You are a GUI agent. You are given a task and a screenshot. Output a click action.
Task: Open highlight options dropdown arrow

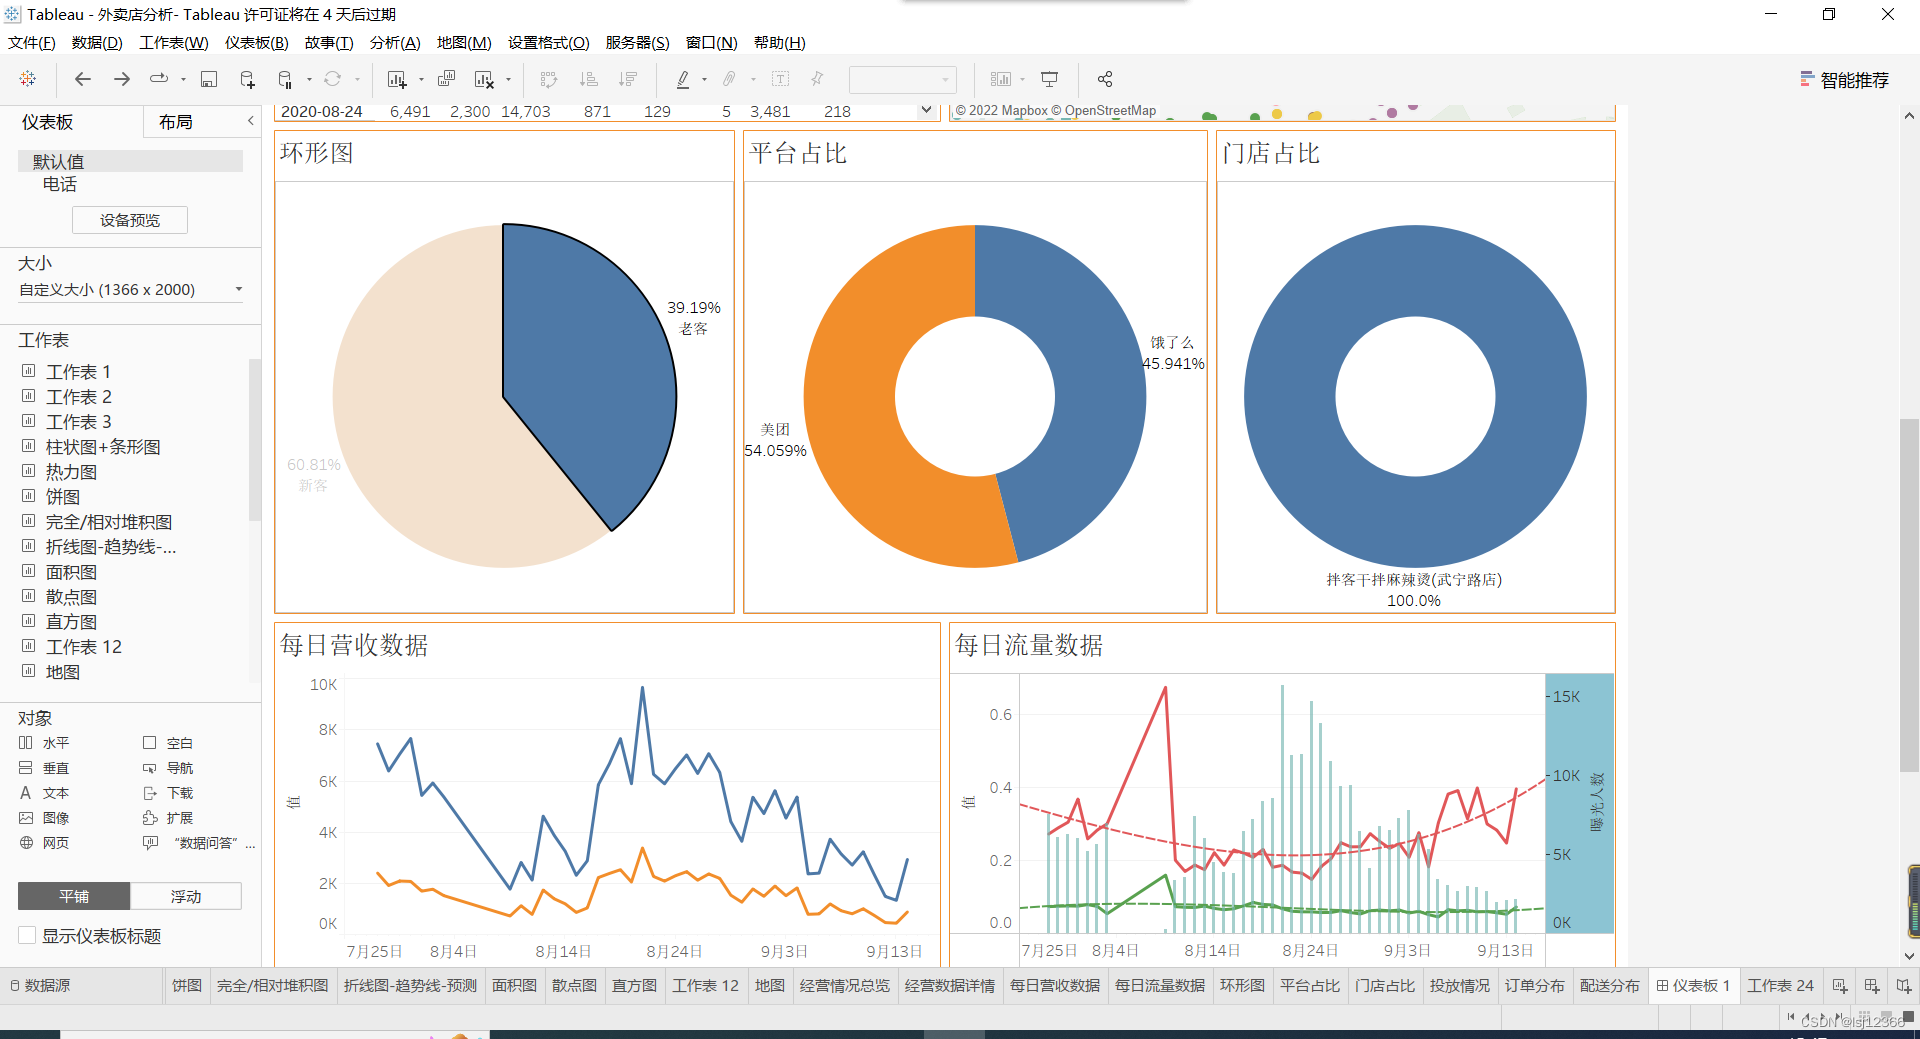tap(704, 79)
